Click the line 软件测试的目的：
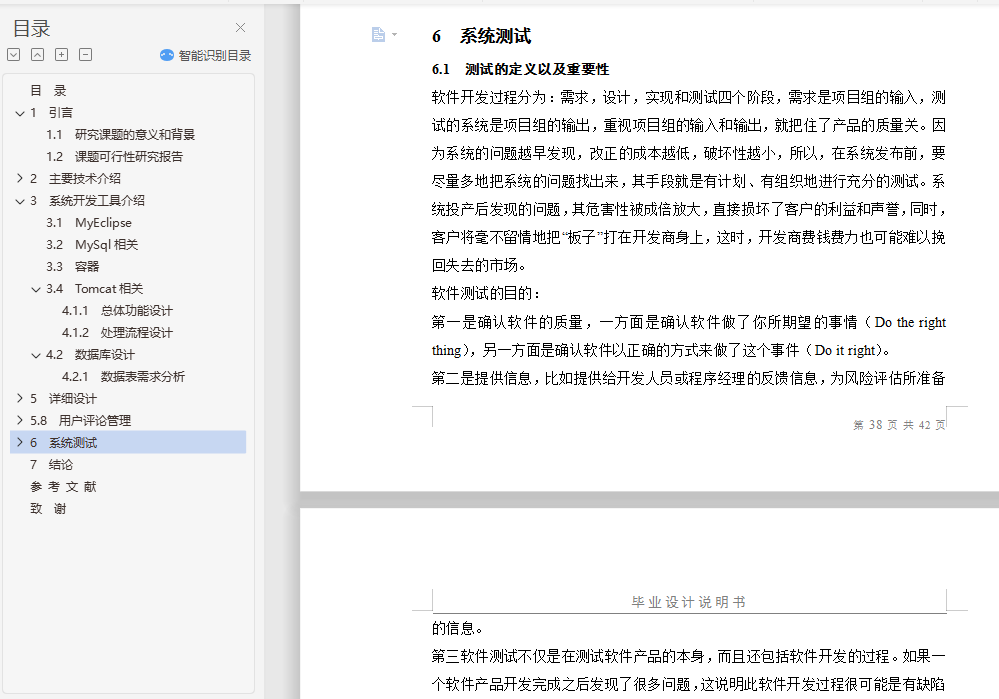This screenshot has width=999, height=699. [486, 294]
